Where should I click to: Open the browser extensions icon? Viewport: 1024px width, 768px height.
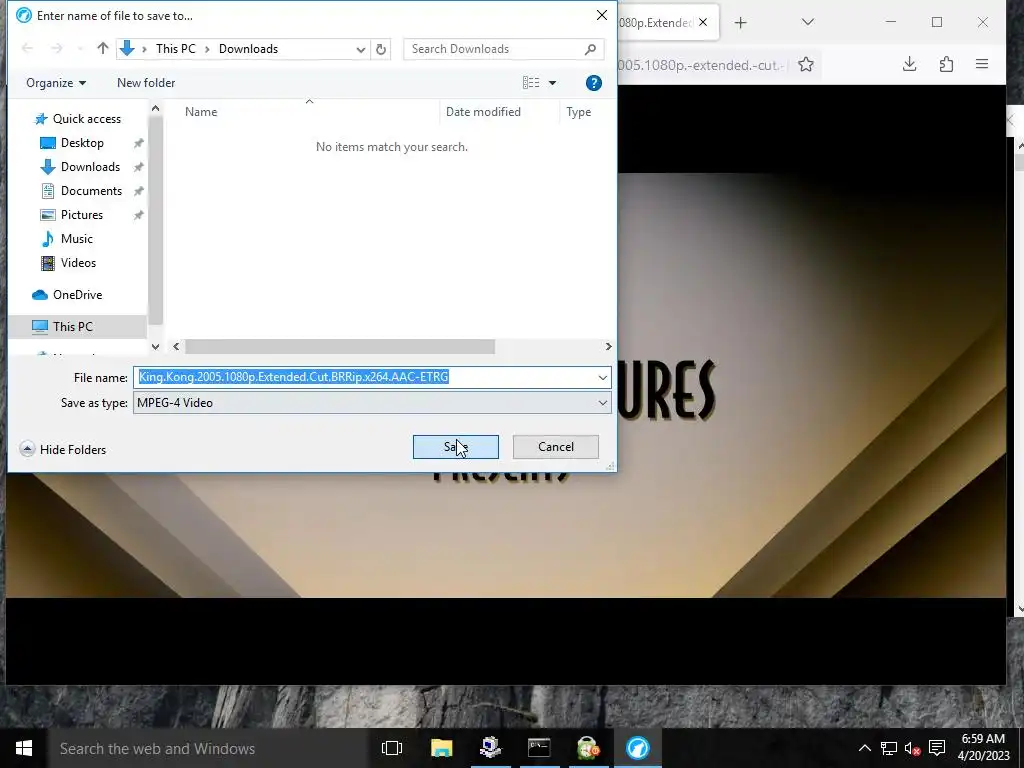(x=946, y=64)
